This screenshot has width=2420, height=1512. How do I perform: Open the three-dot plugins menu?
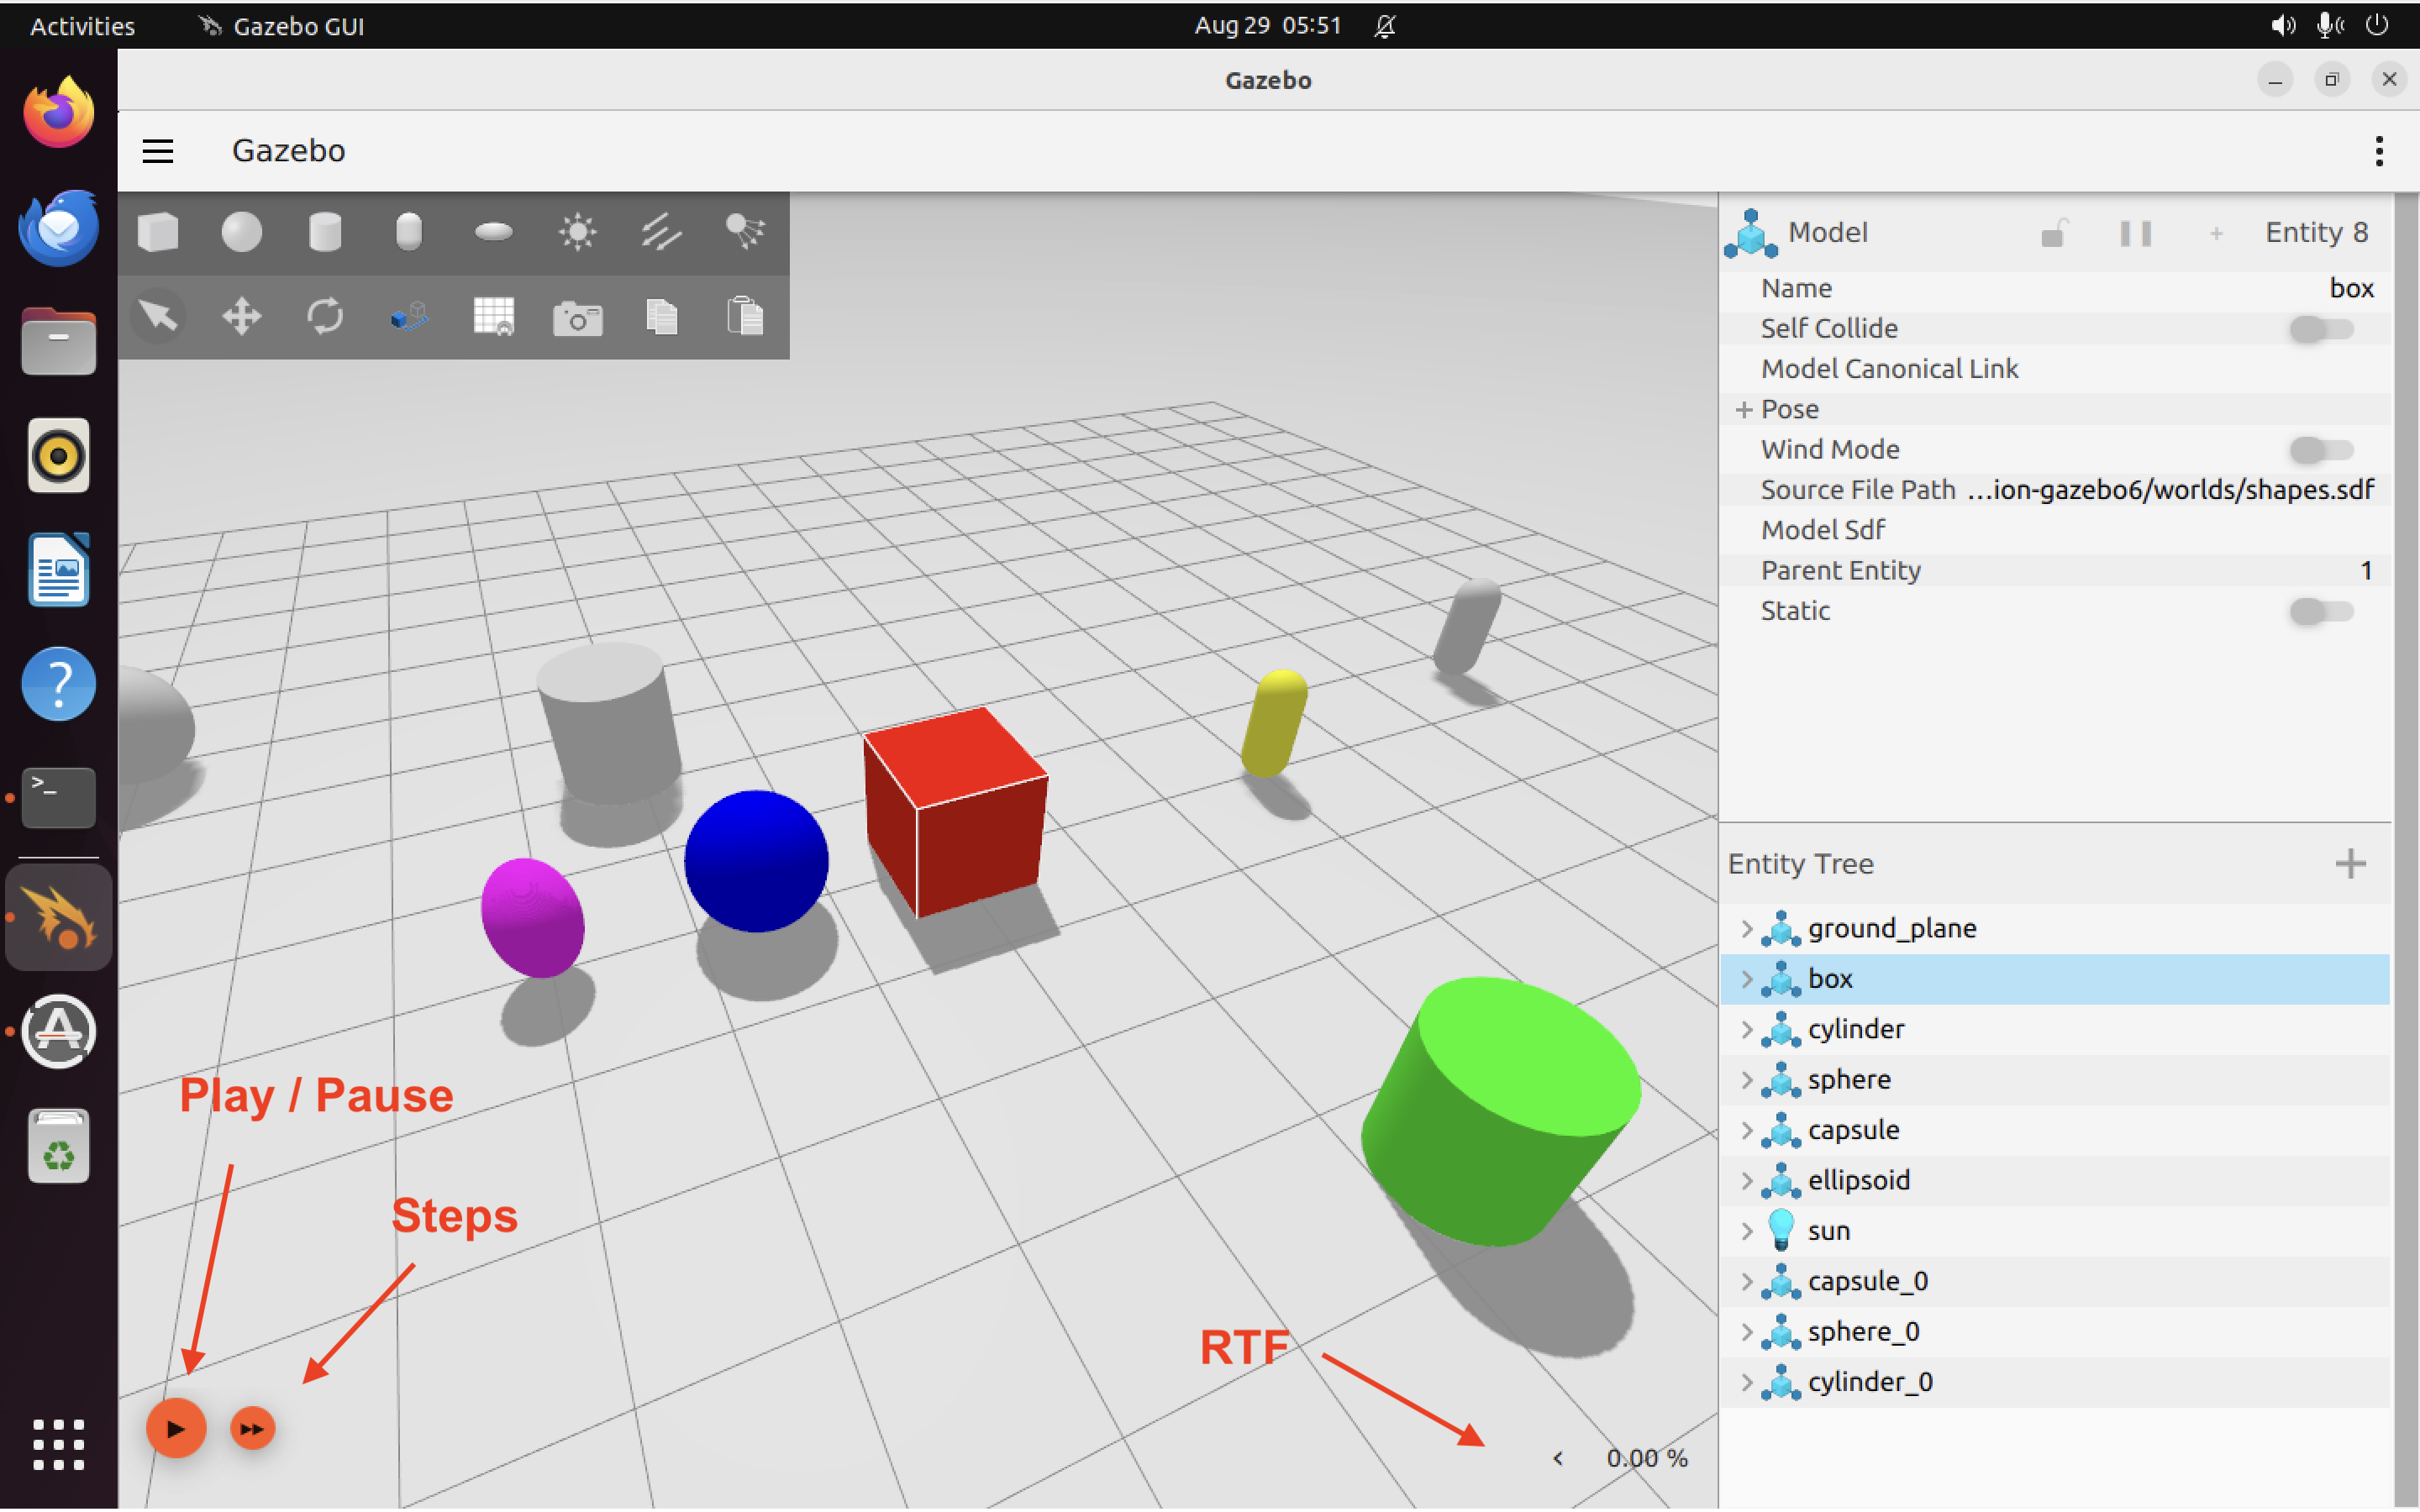[2379, 151]
